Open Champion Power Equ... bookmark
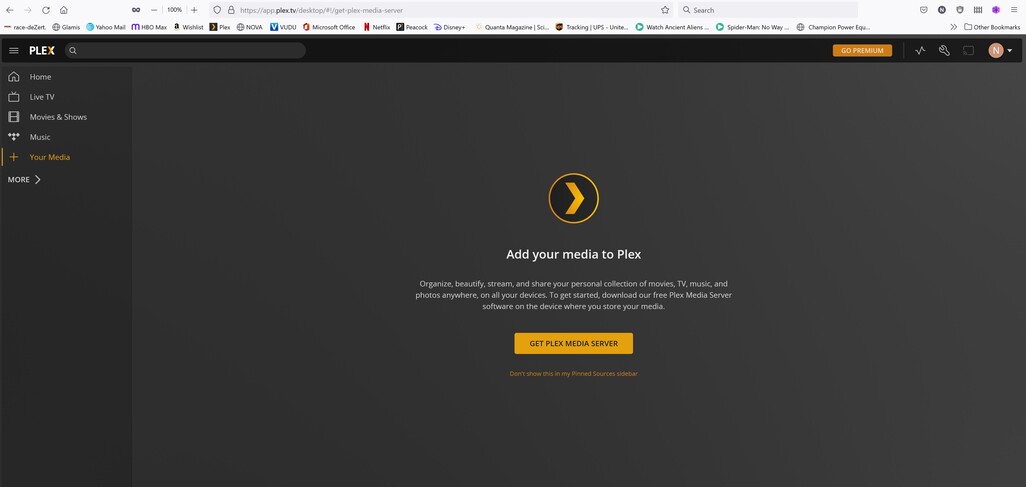 click(833, 27)
